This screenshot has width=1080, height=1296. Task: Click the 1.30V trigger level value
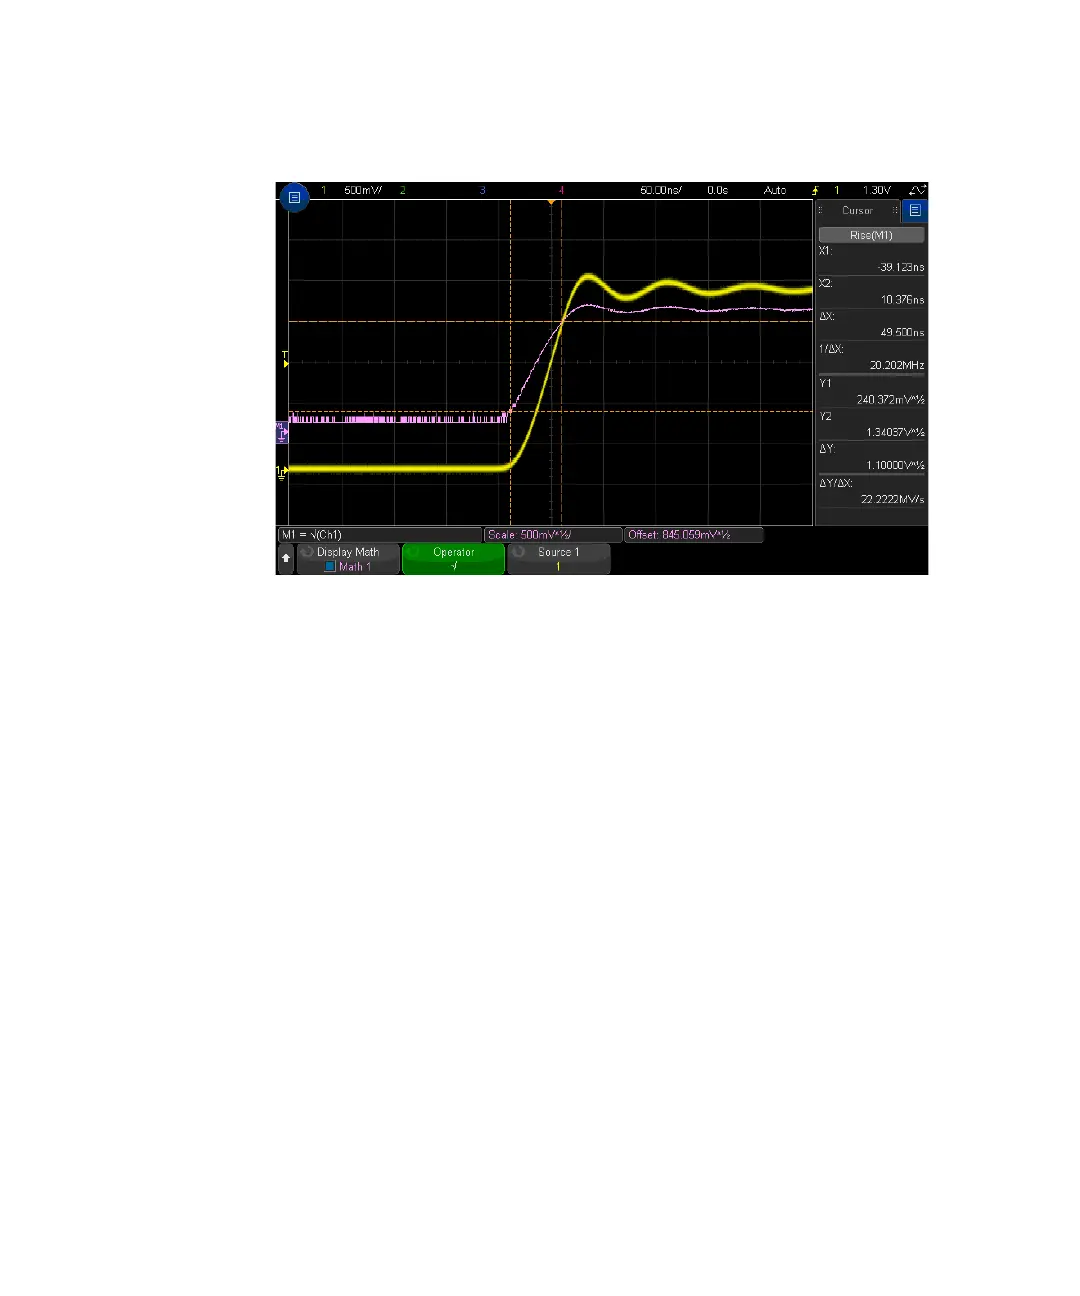click(876, 190)
